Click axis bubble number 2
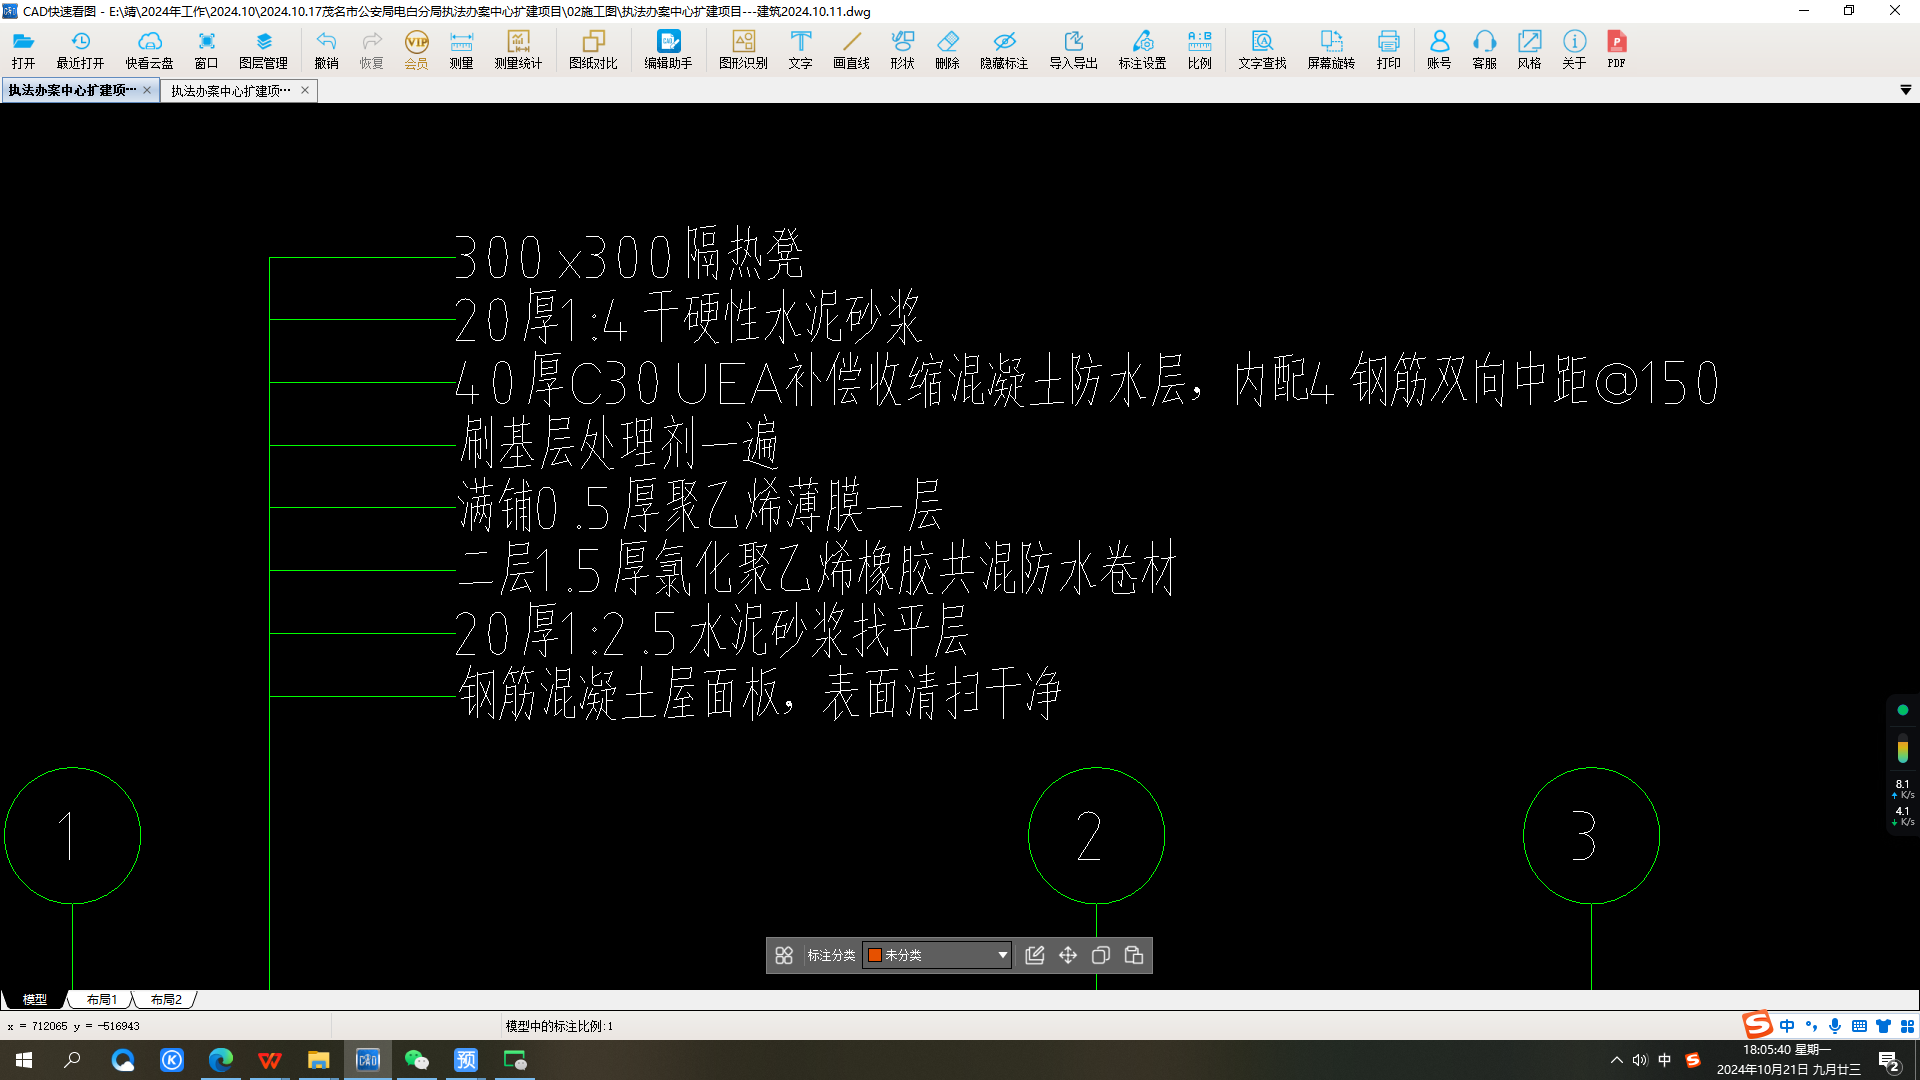This screenshot has width=1920, height=1080. [1096, 836]
